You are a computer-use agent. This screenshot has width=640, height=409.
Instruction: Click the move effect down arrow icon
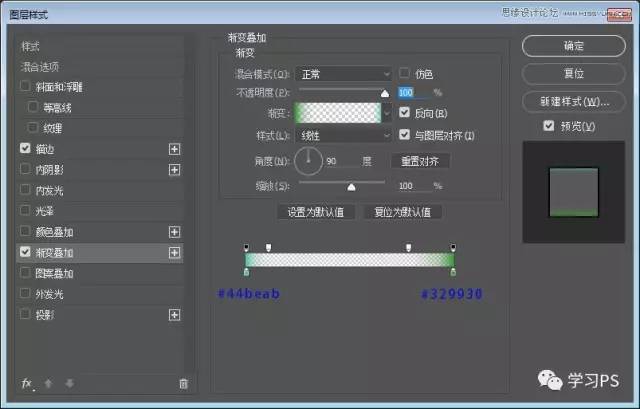click(68, 383)
